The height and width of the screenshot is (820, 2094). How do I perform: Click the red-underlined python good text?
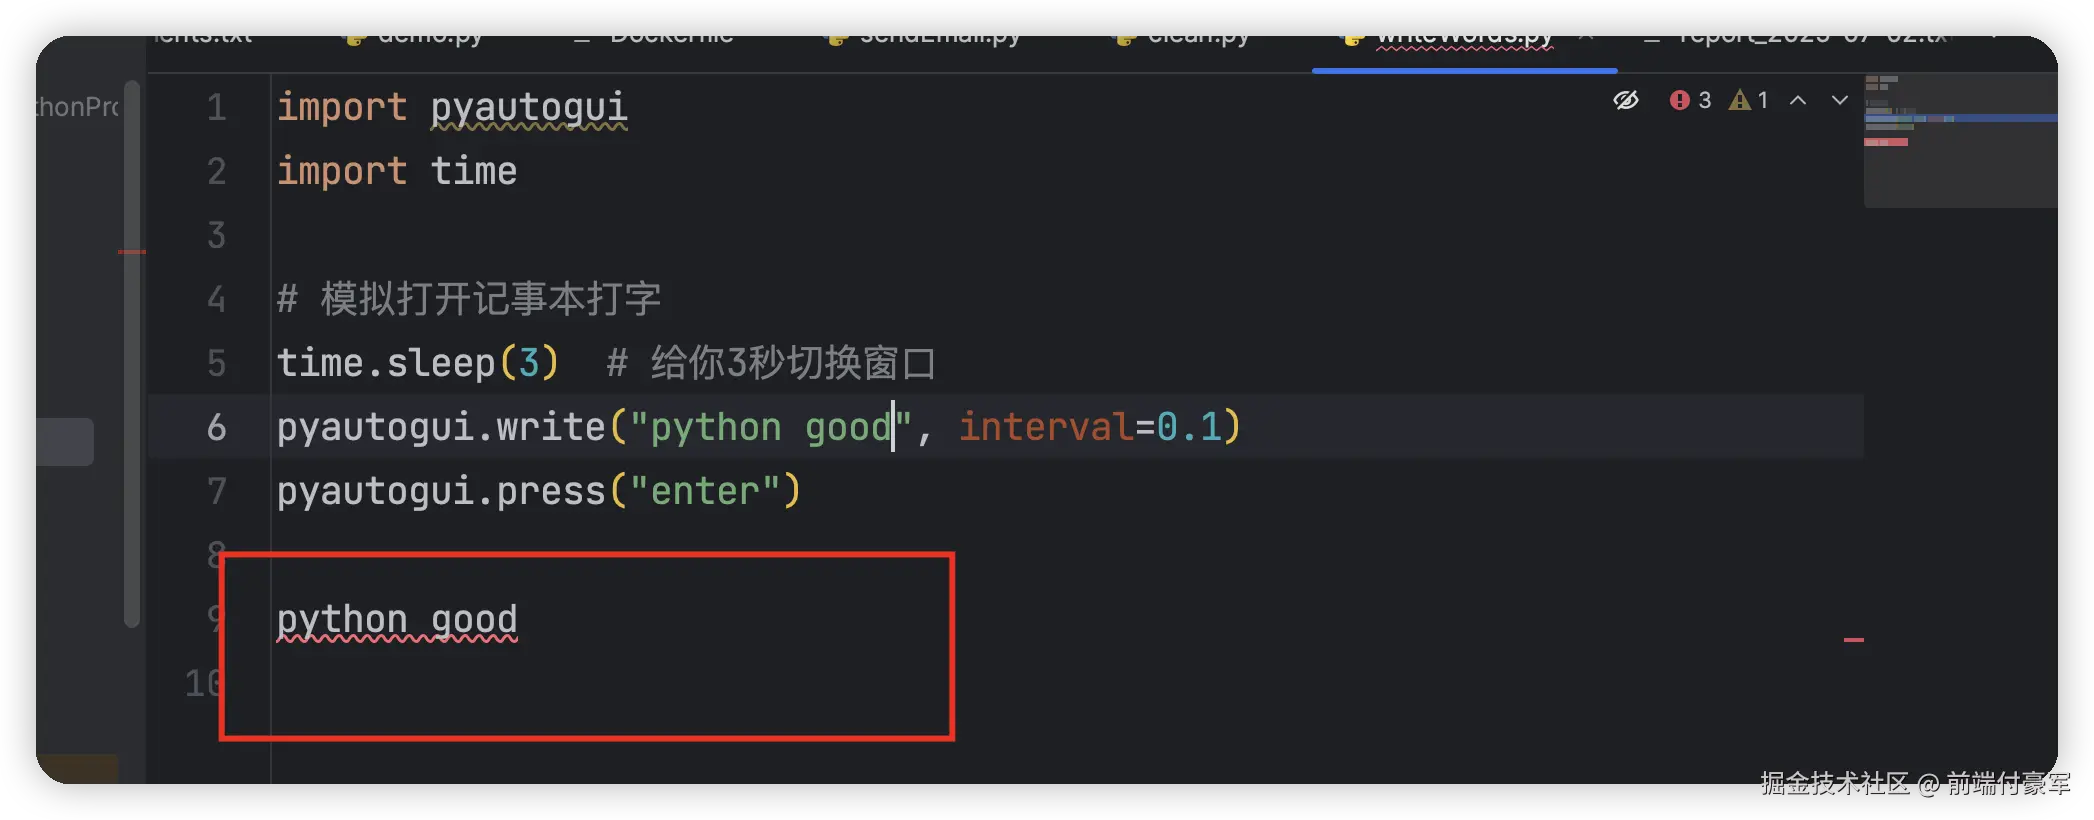pyautogui.click(x=397, y=620)
